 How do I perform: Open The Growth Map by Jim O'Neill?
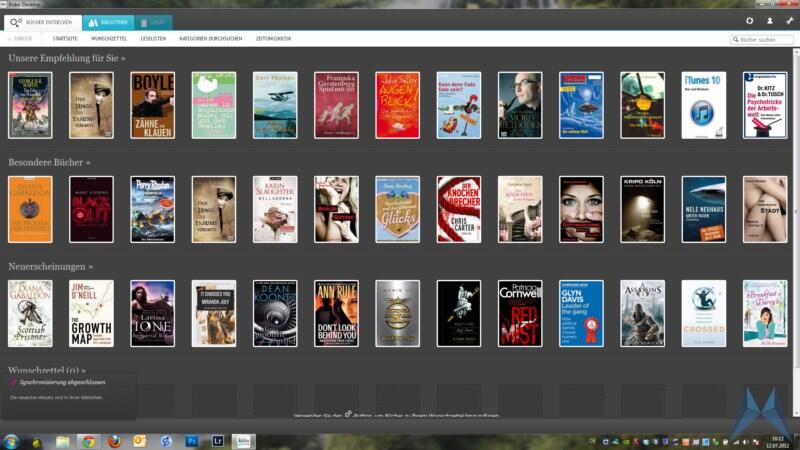91,313
